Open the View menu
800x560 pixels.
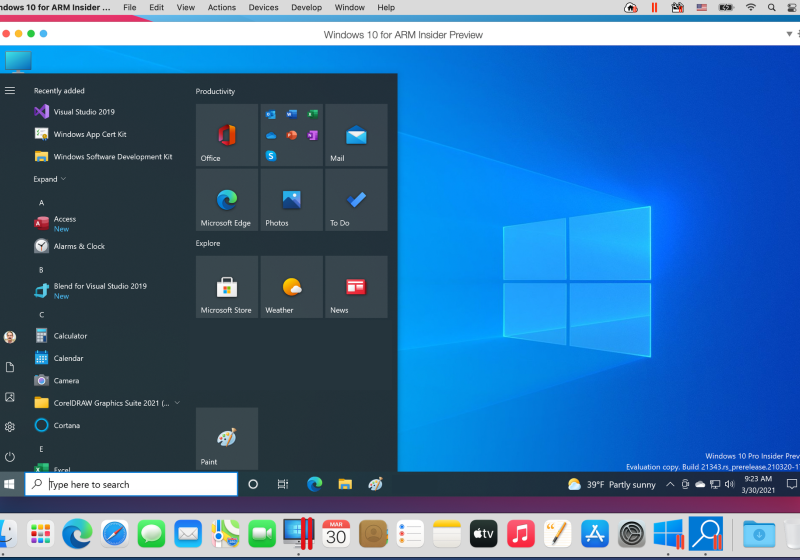(x=186, y=7)
